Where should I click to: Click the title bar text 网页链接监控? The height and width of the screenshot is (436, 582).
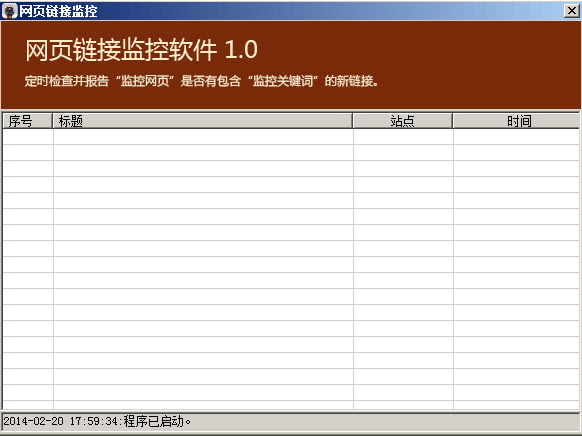tap(58, 11)
